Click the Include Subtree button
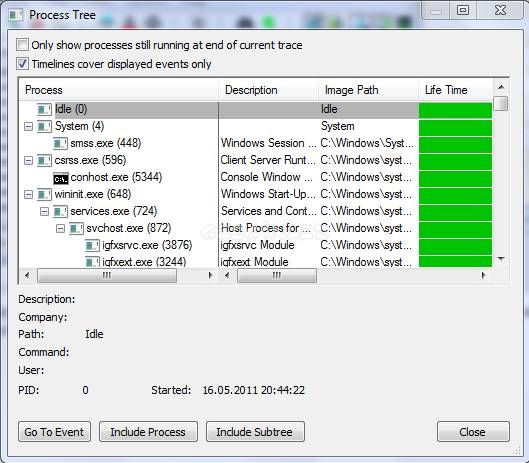529x463 pixels. 255,432
